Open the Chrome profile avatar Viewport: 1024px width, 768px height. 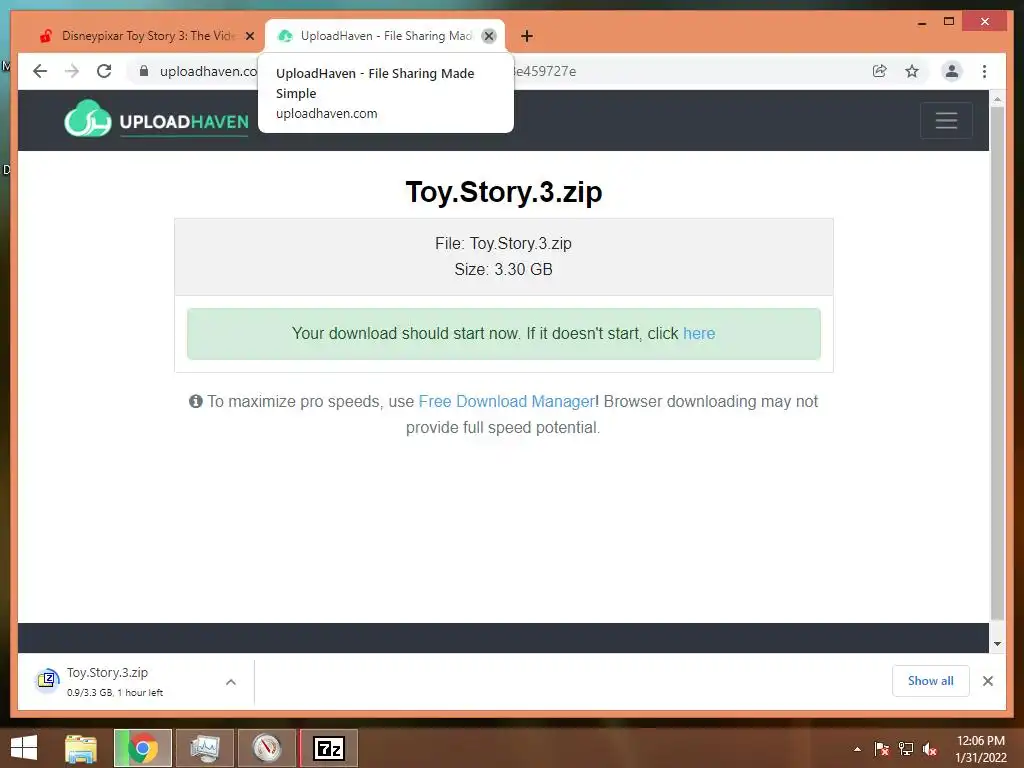(x=952, y=71)
